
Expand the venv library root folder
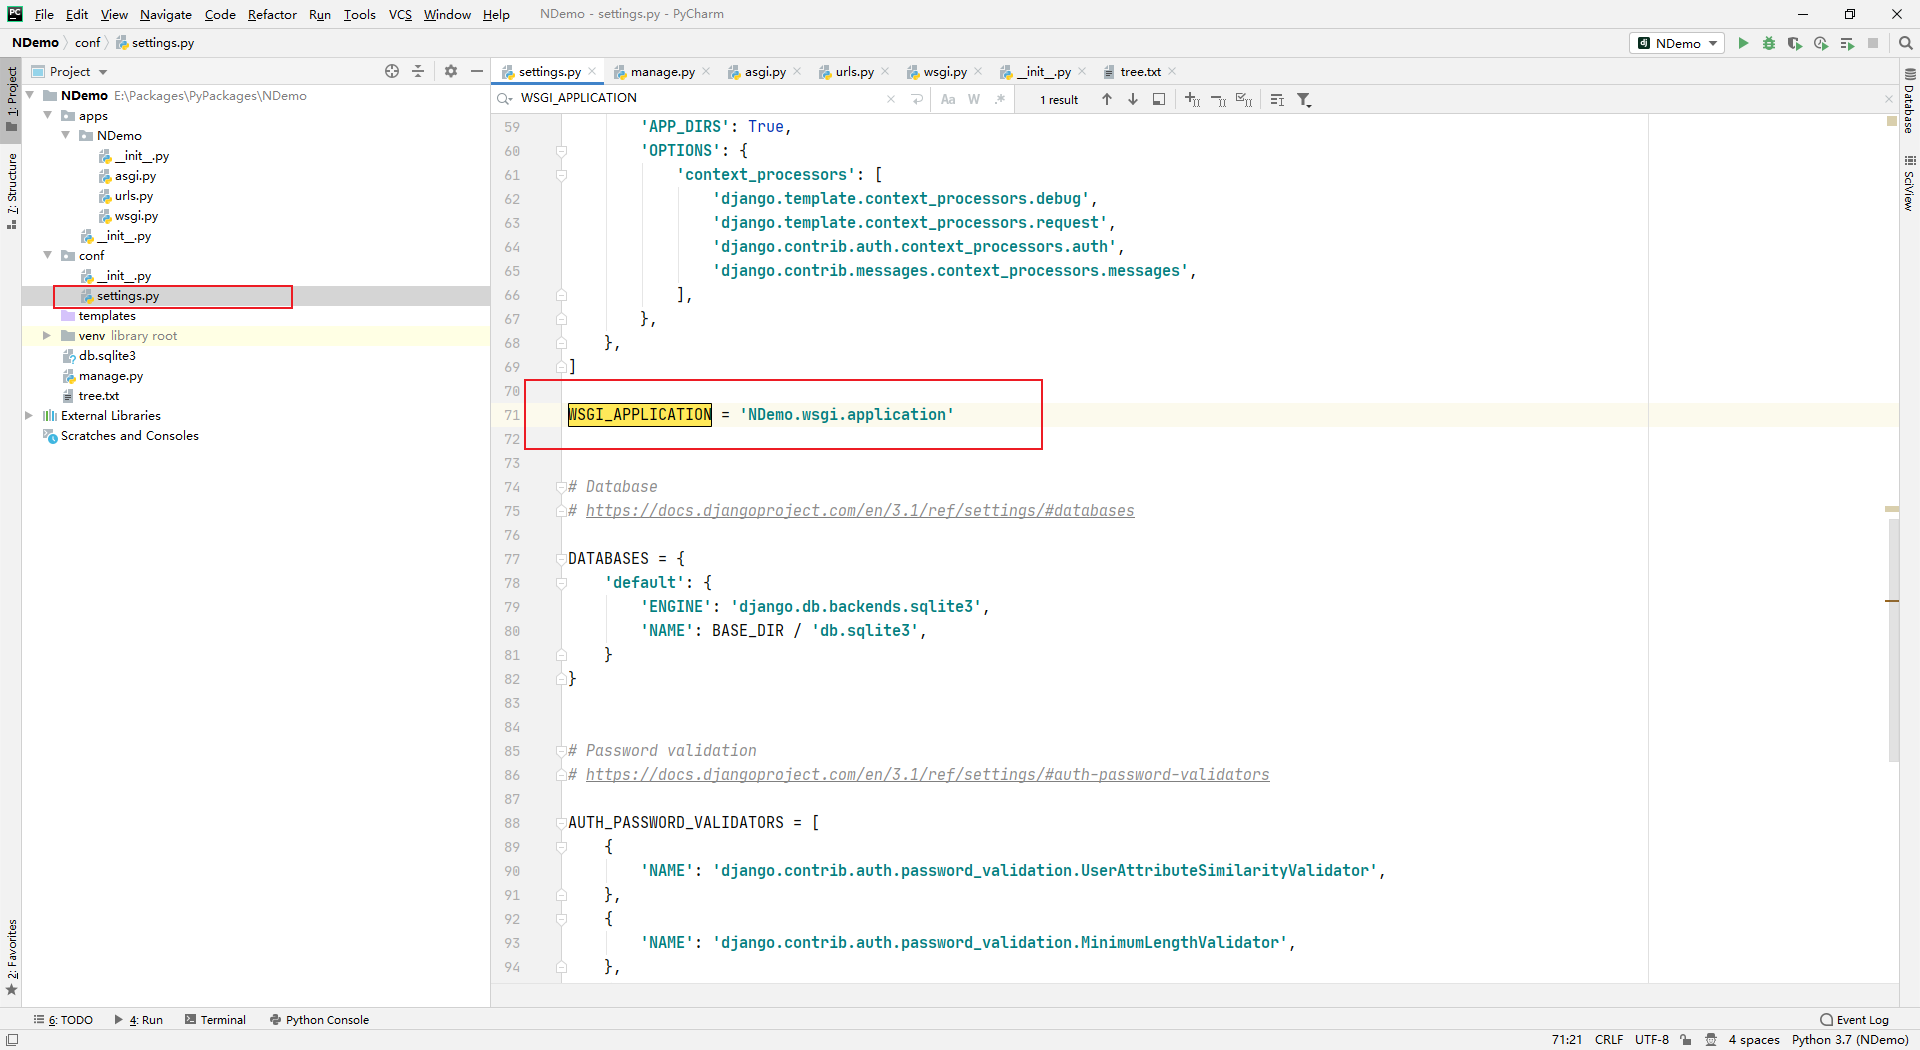pyautogui.click(x=46, y=336)
